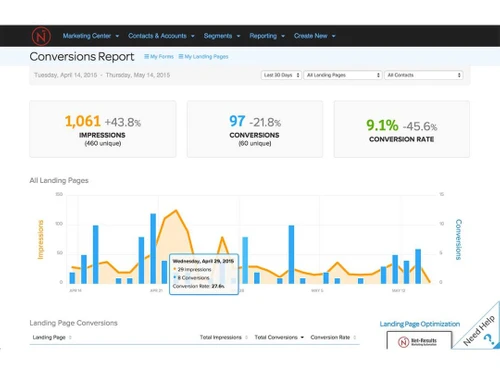
Task: Click the 1,061 Impressions stat card
Action: click(103, 129)
